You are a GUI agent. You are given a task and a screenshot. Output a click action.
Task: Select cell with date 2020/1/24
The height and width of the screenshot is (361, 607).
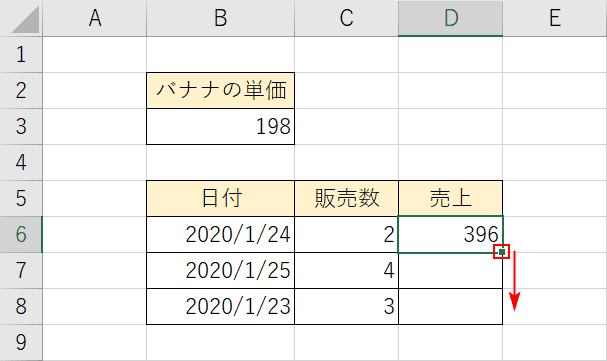[220, 234]
